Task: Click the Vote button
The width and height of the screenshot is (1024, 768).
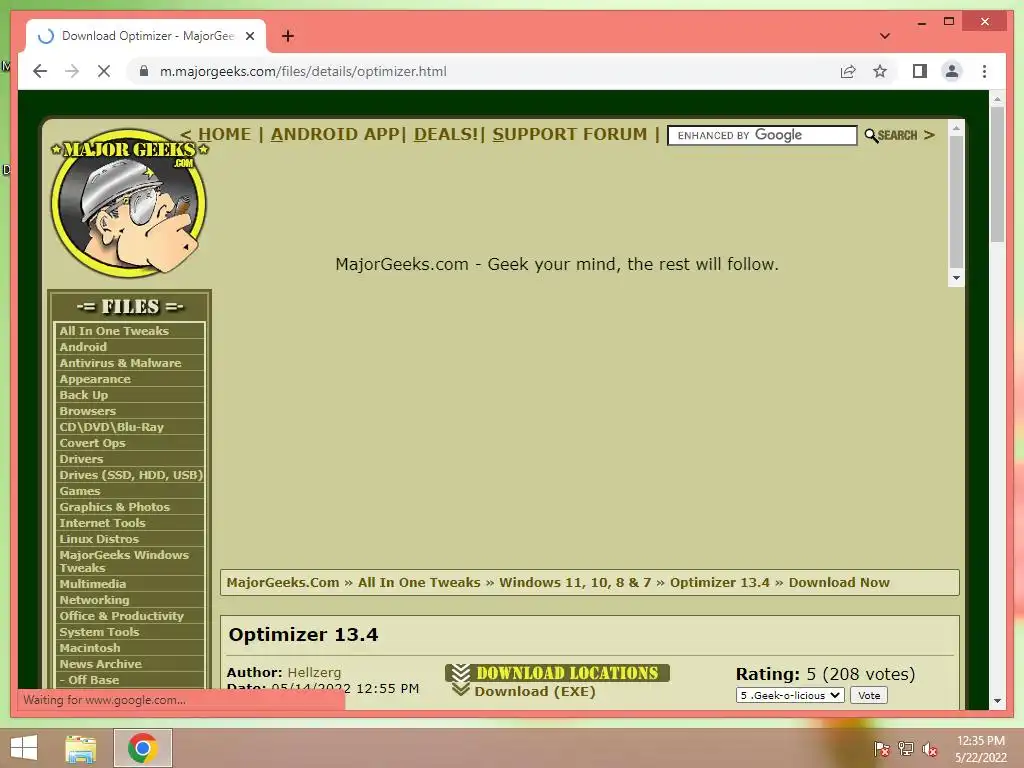Action: click(x=869, y=696)
